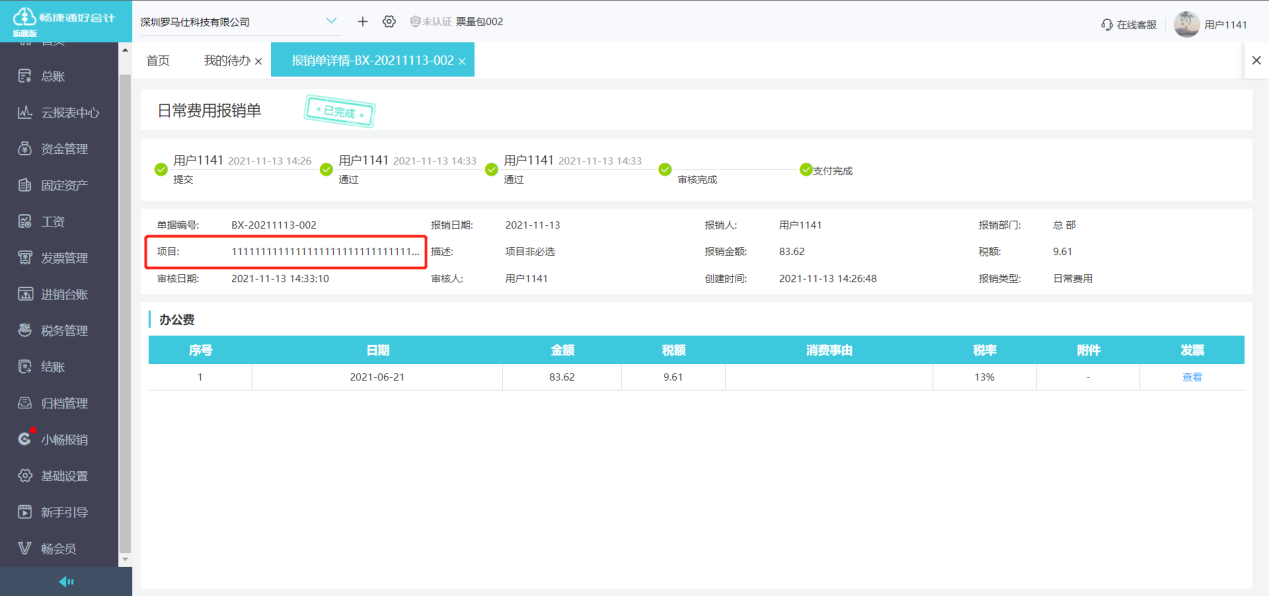Image resolution: width=1269 pixels, height=596 pixels.
Task: Open 用户1141 account menu
Action: click(x=1225, y=25)
